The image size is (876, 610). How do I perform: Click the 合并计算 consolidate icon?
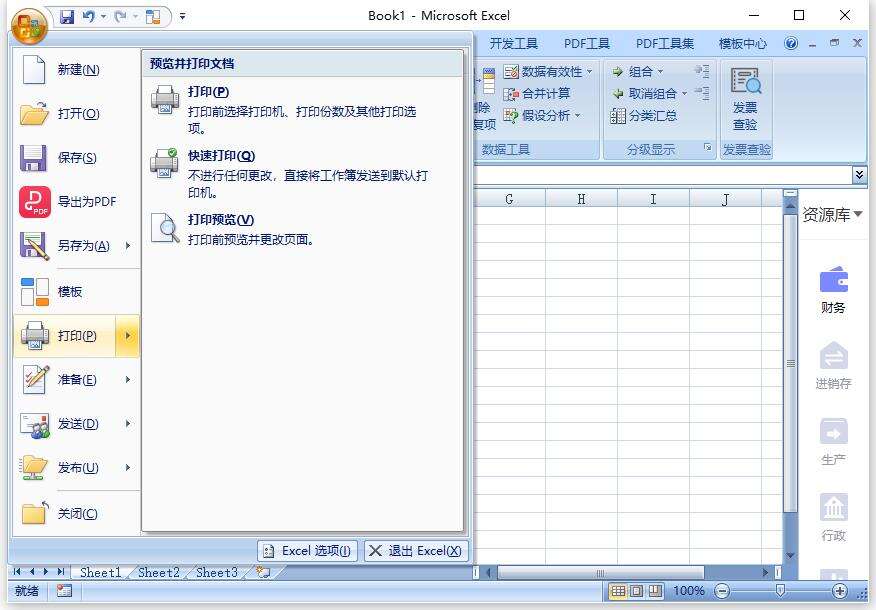(511, 94)
